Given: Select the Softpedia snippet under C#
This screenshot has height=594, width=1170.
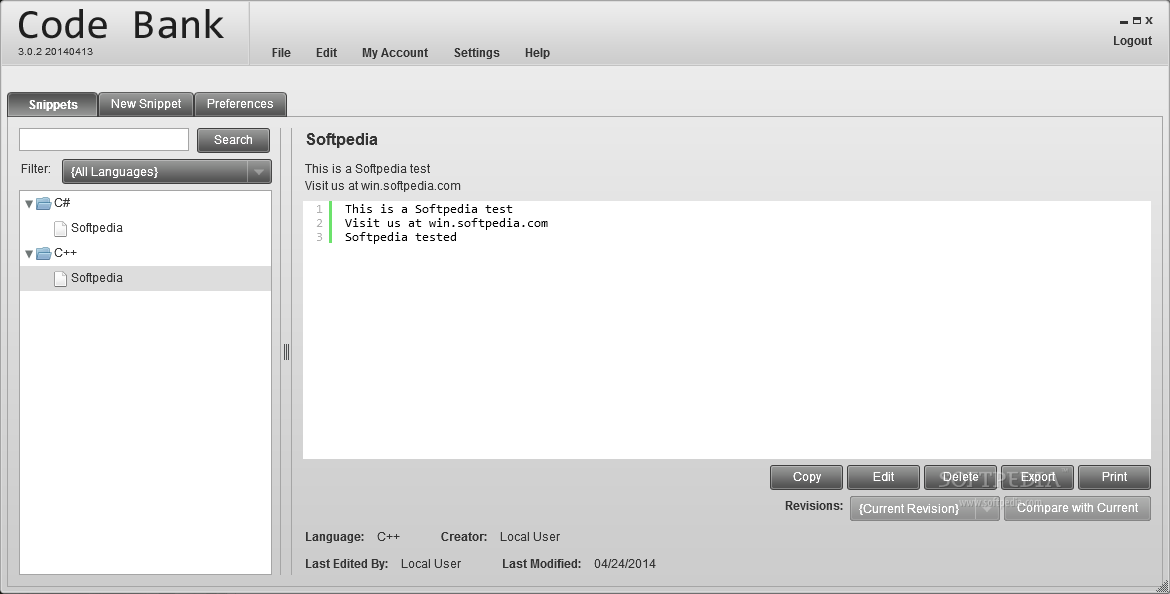Looking at the screenshot, I should pos(146,228).
